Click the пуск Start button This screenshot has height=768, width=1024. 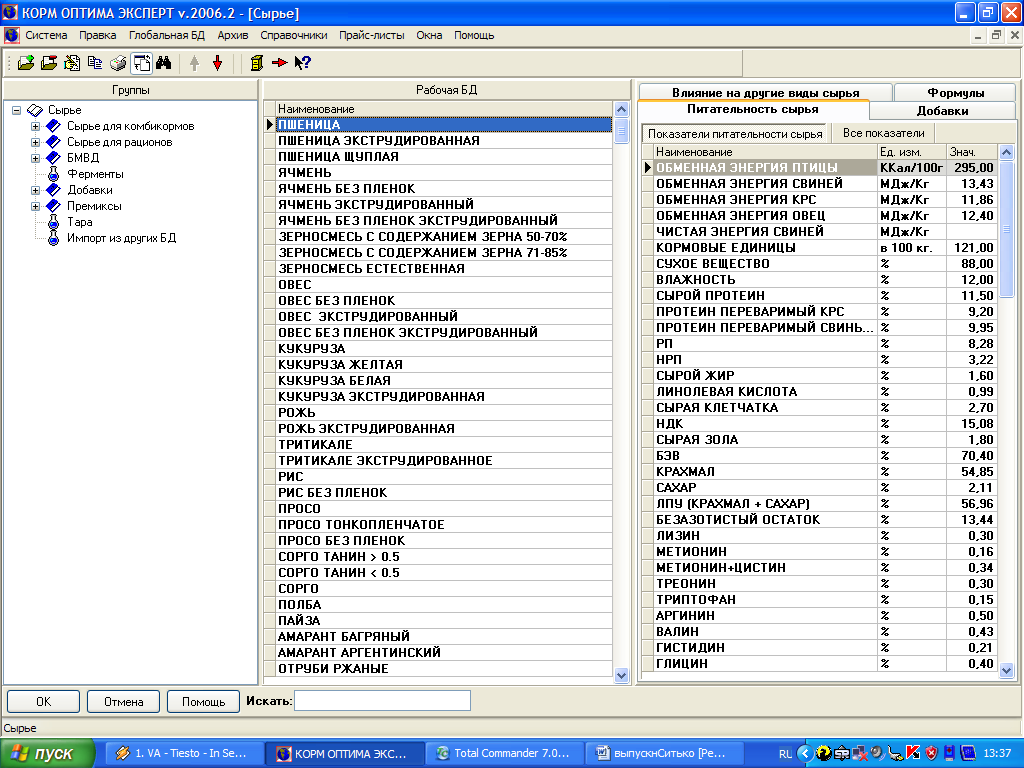coord(48,754)
